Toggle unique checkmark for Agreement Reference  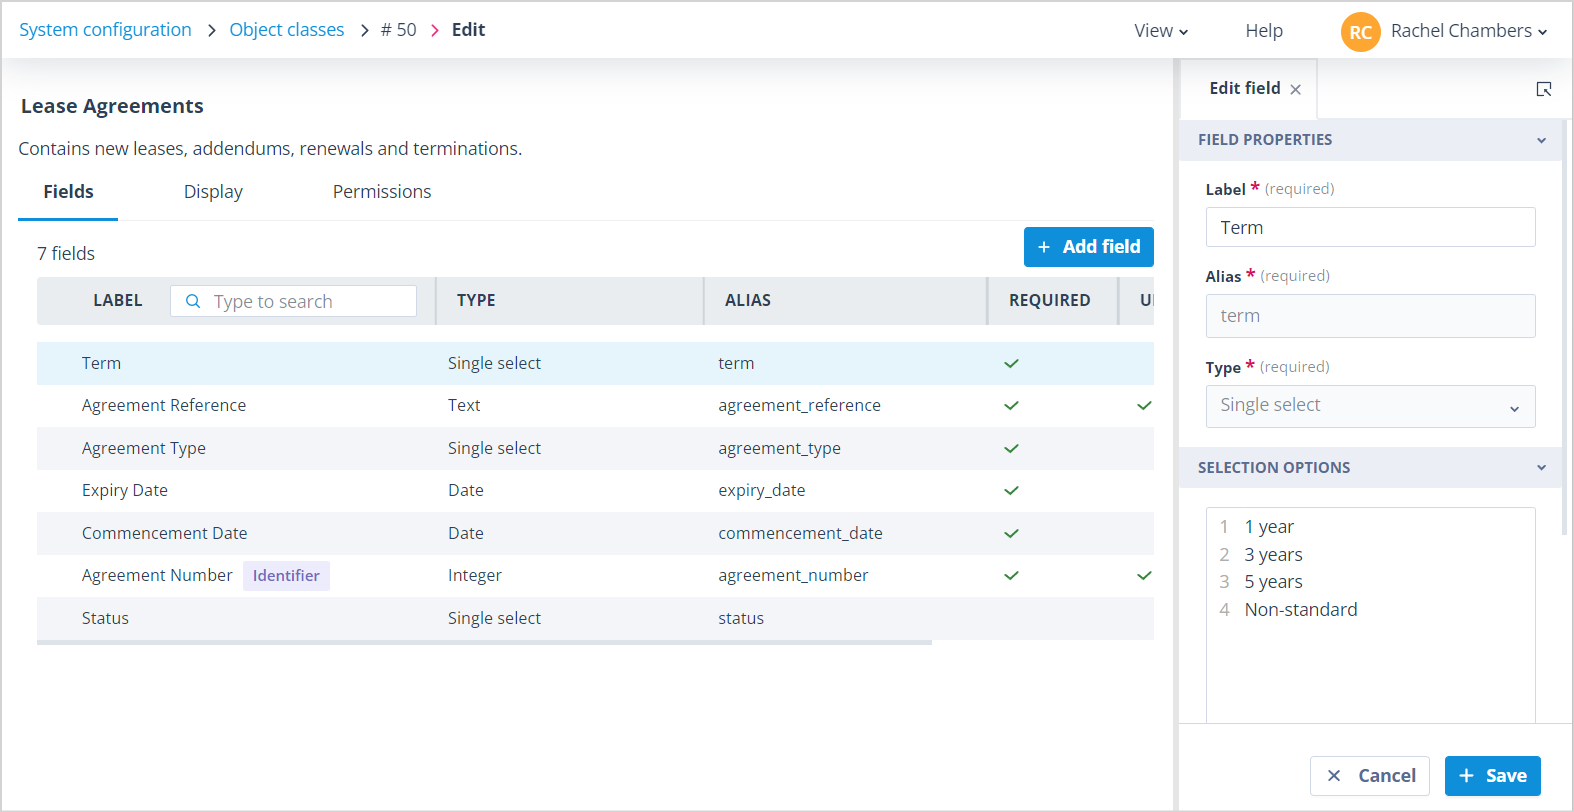(x=1144, y=405)
